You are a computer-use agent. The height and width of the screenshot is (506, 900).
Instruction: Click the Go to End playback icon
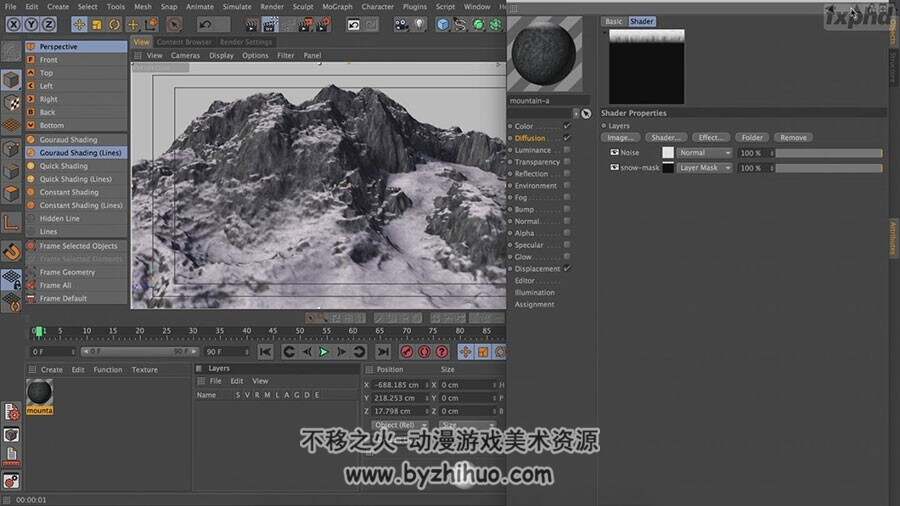click(x=383, y=352)
